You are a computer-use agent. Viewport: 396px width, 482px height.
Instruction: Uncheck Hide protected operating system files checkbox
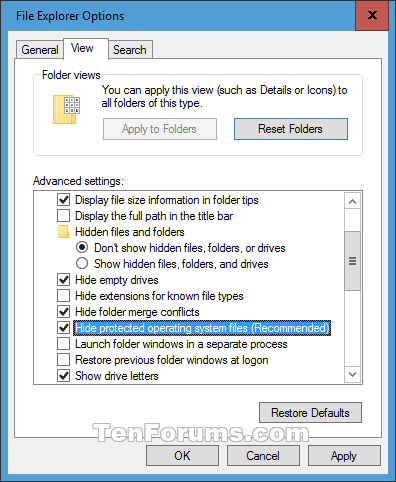click(63, 328)
